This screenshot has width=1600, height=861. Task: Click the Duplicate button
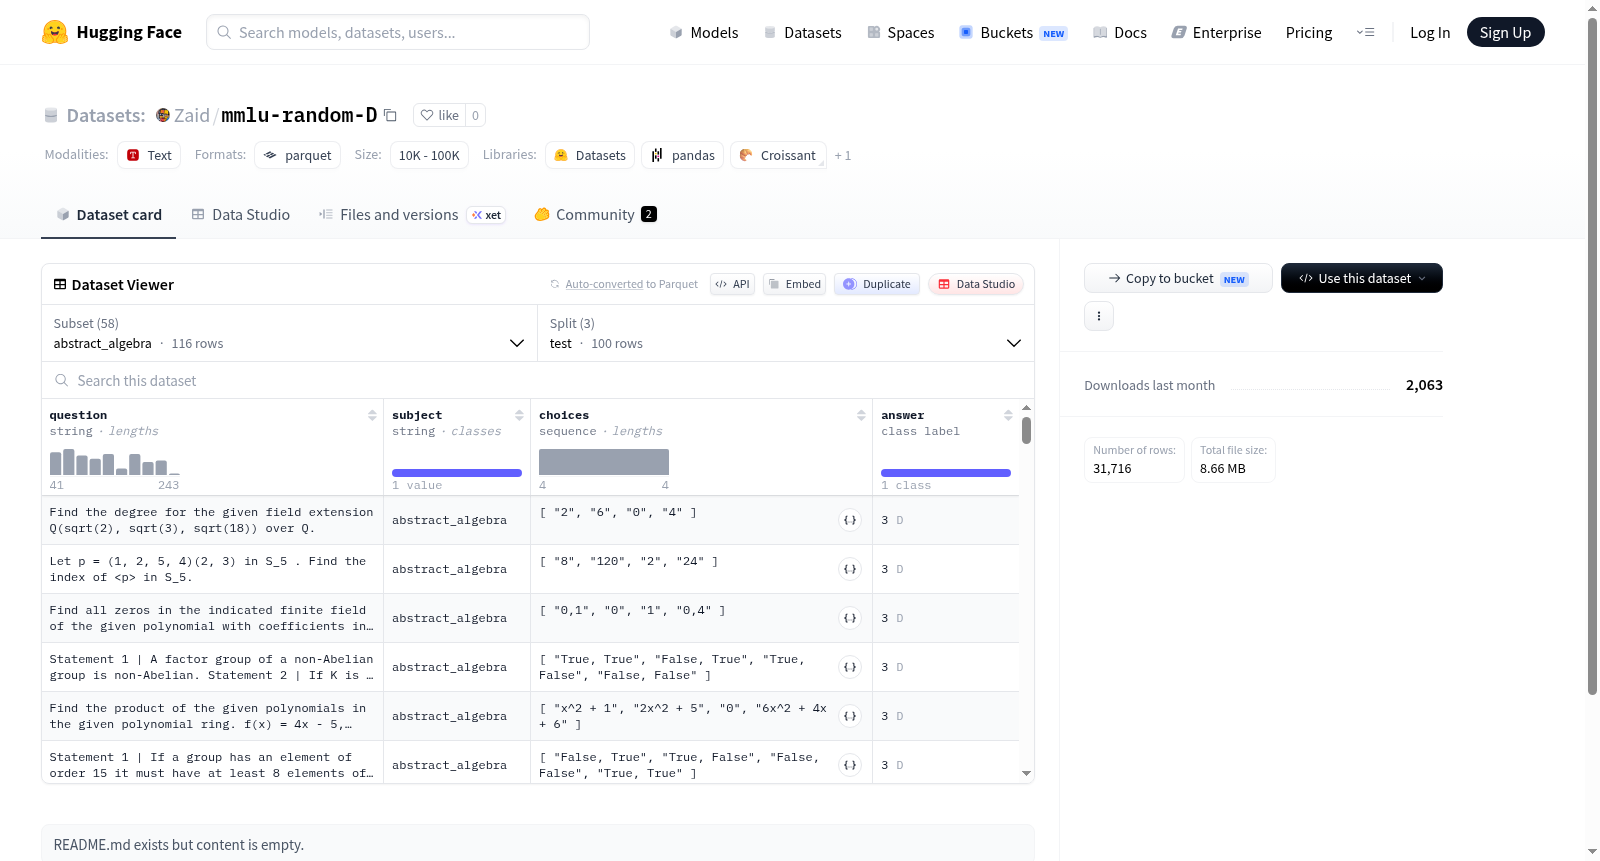click(x=877, y=284)
